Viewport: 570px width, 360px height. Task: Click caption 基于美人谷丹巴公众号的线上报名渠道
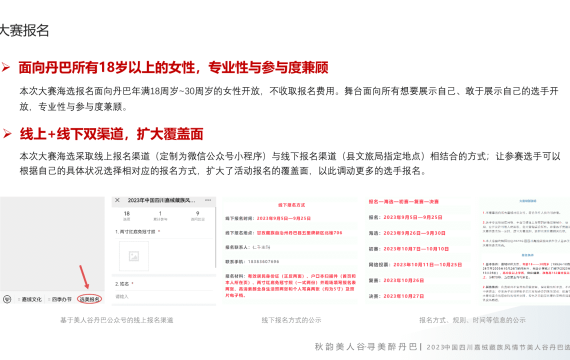117,320
